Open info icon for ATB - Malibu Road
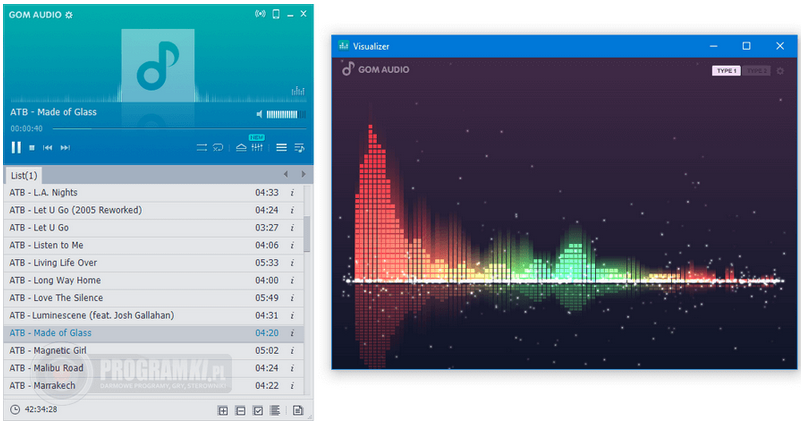The height and width of the screenshot is (426, 801). (292, 368)
